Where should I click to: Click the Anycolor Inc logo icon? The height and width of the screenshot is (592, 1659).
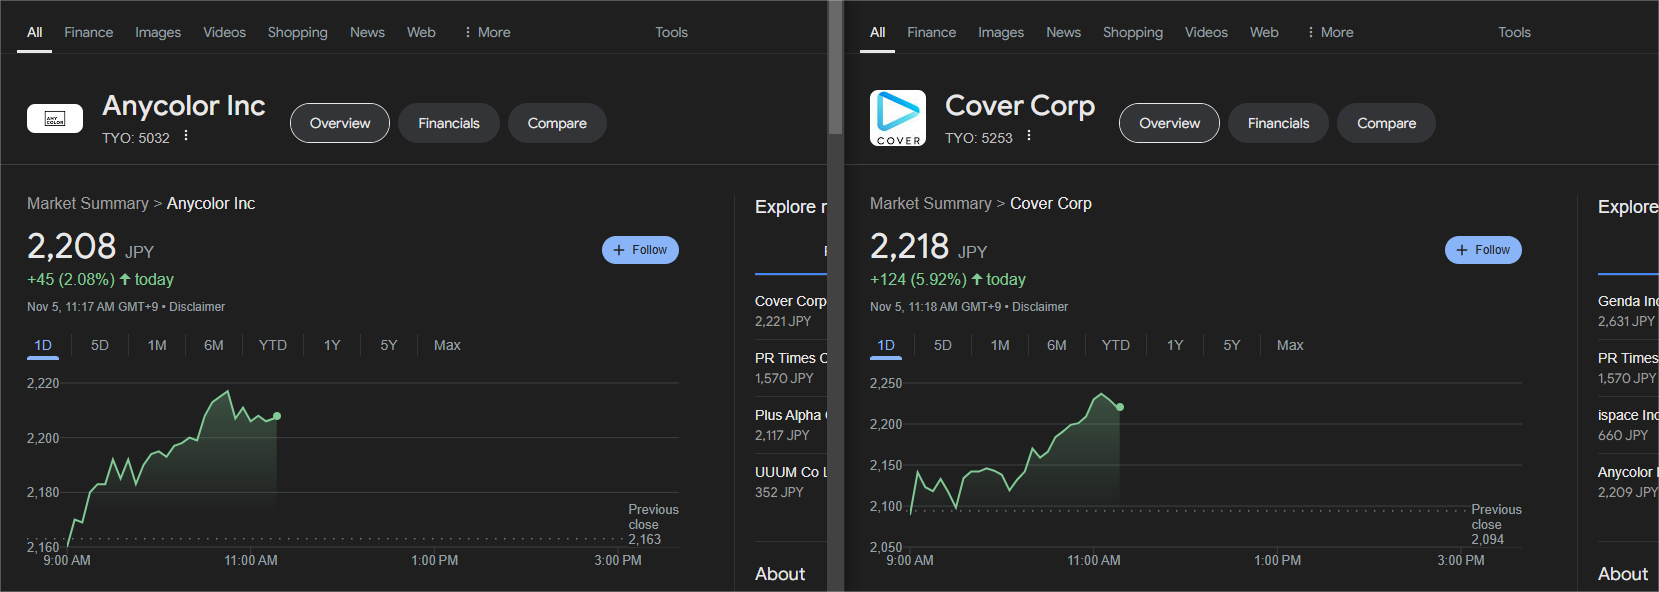(x=55, y=119)
